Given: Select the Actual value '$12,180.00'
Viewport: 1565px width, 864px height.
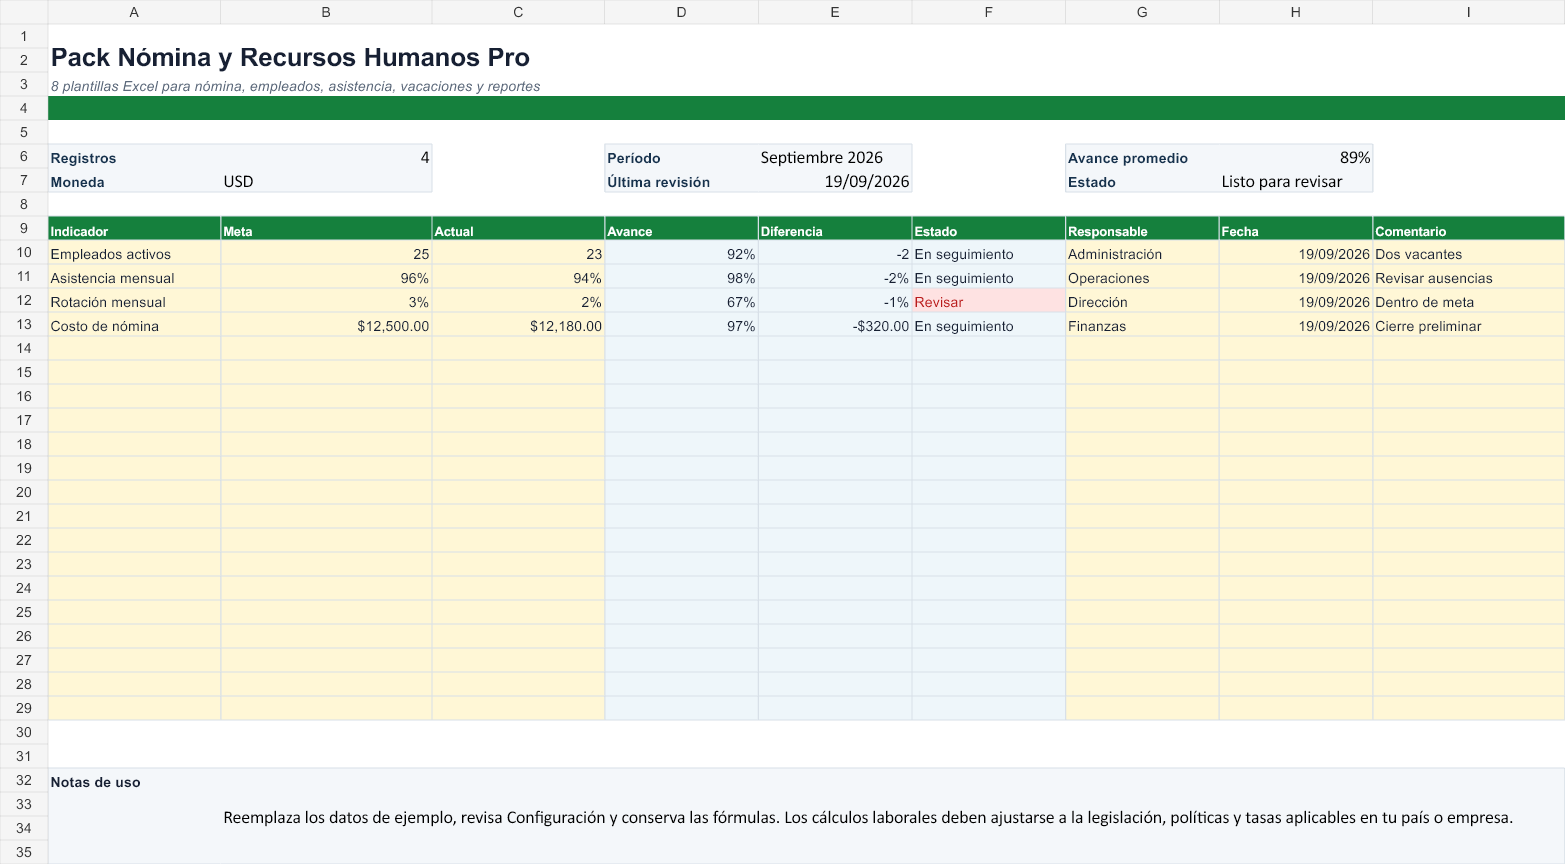Looking at the screenshot, I should point(518,325).
